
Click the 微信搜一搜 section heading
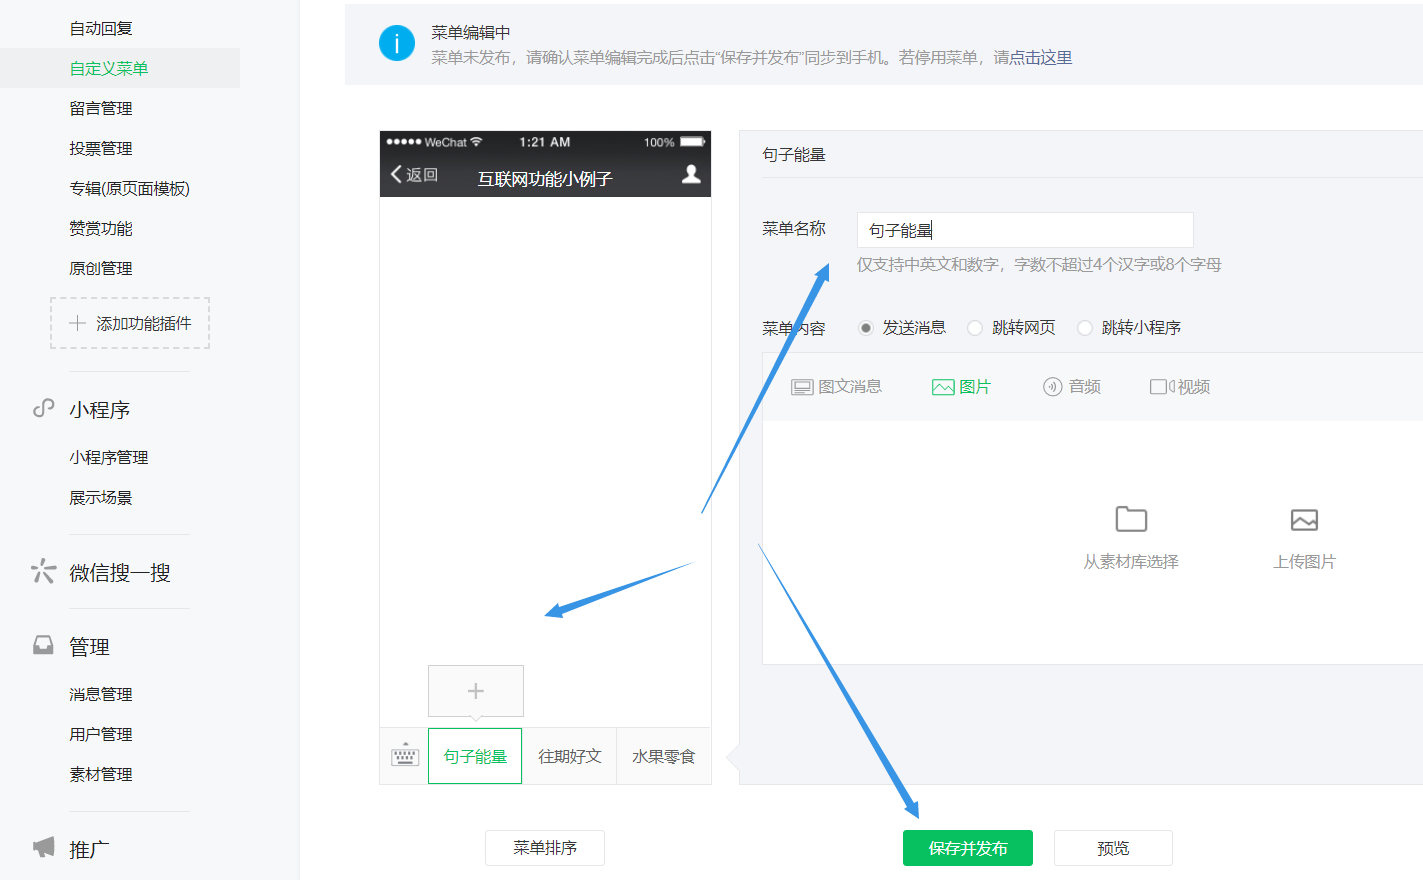pos(120,572)
